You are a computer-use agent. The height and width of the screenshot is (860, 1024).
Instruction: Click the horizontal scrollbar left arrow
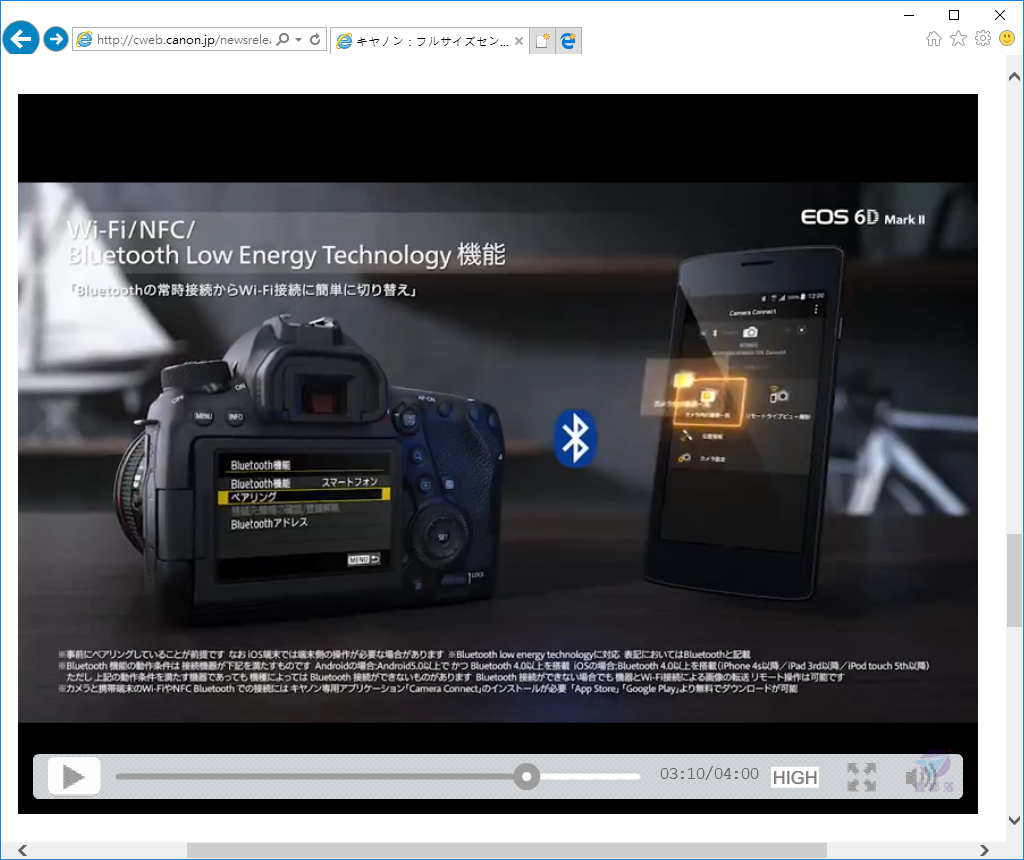23,850
